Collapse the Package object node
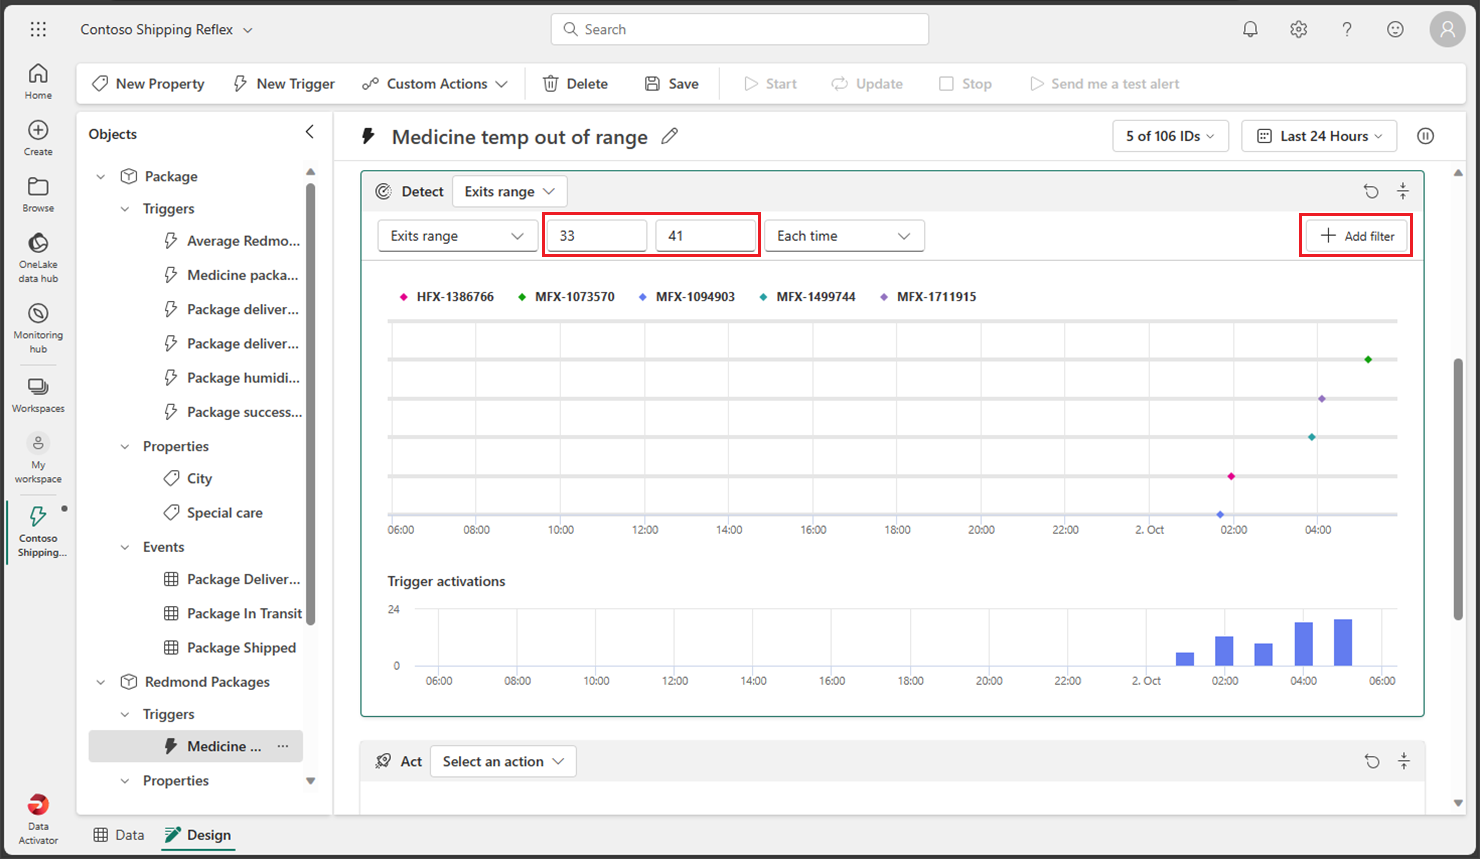 100,176
